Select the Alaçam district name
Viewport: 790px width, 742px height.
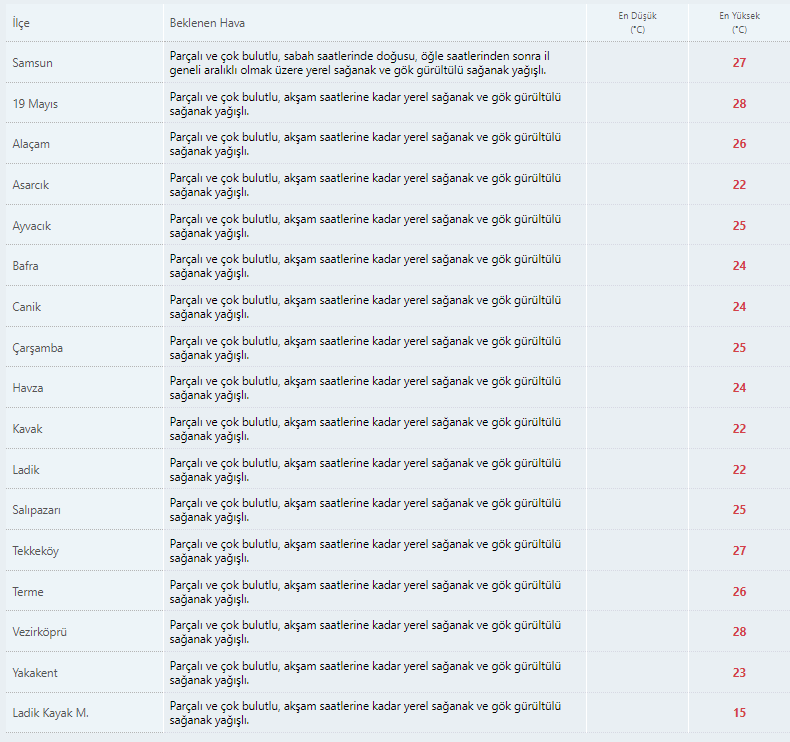(31, 144)
